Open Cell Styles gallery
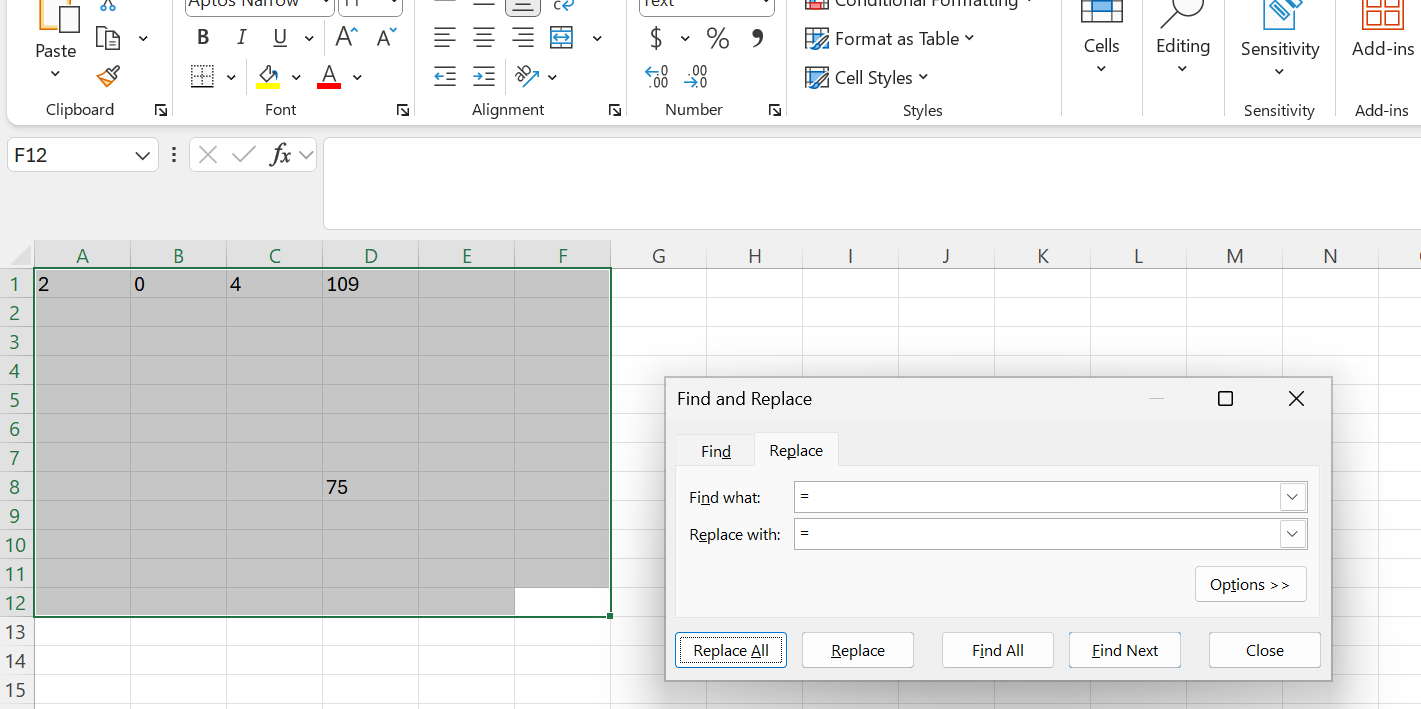Image resolution: width=1421 pixels, height=709 pixels. [867, 77]
